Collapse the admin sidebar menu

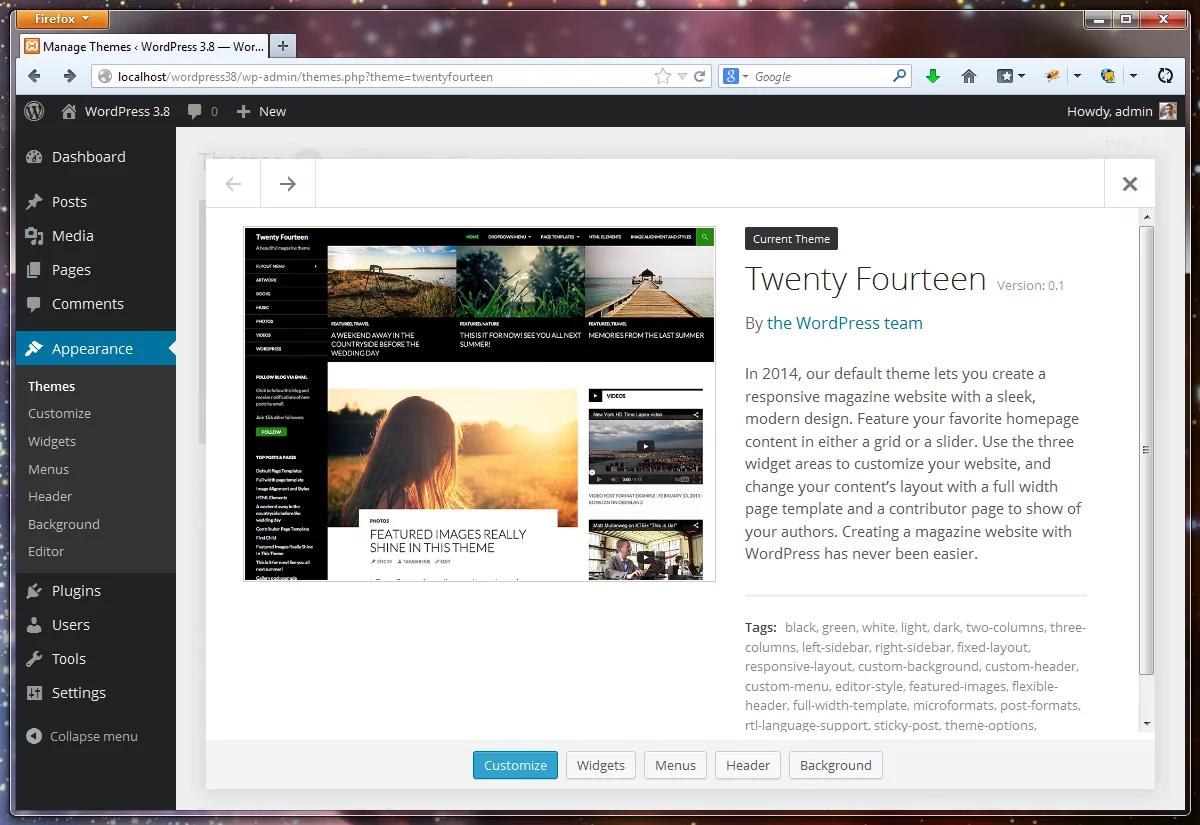pos(83,736)
